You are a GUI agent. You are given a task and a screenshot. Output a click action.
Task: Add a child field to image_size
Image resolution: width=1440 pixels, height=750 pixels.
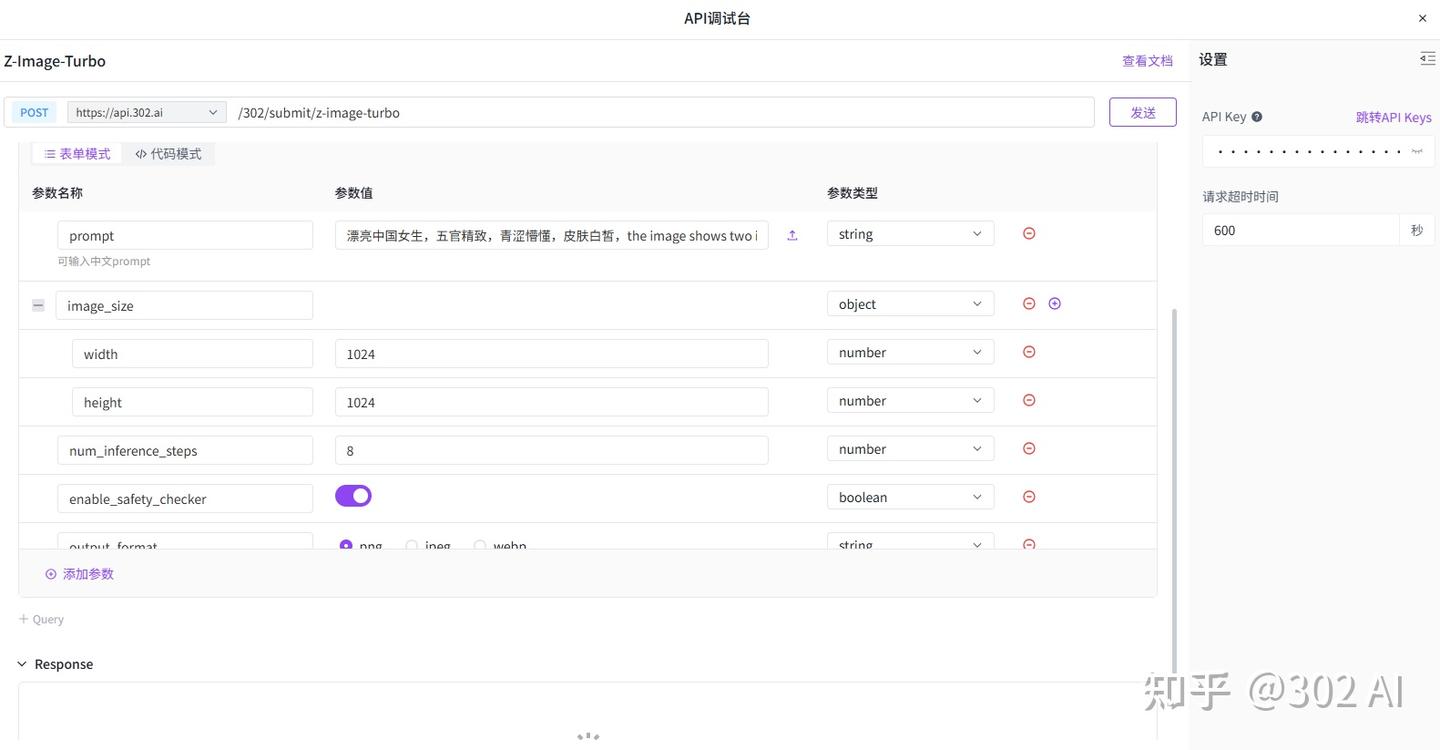[1055, 303]
